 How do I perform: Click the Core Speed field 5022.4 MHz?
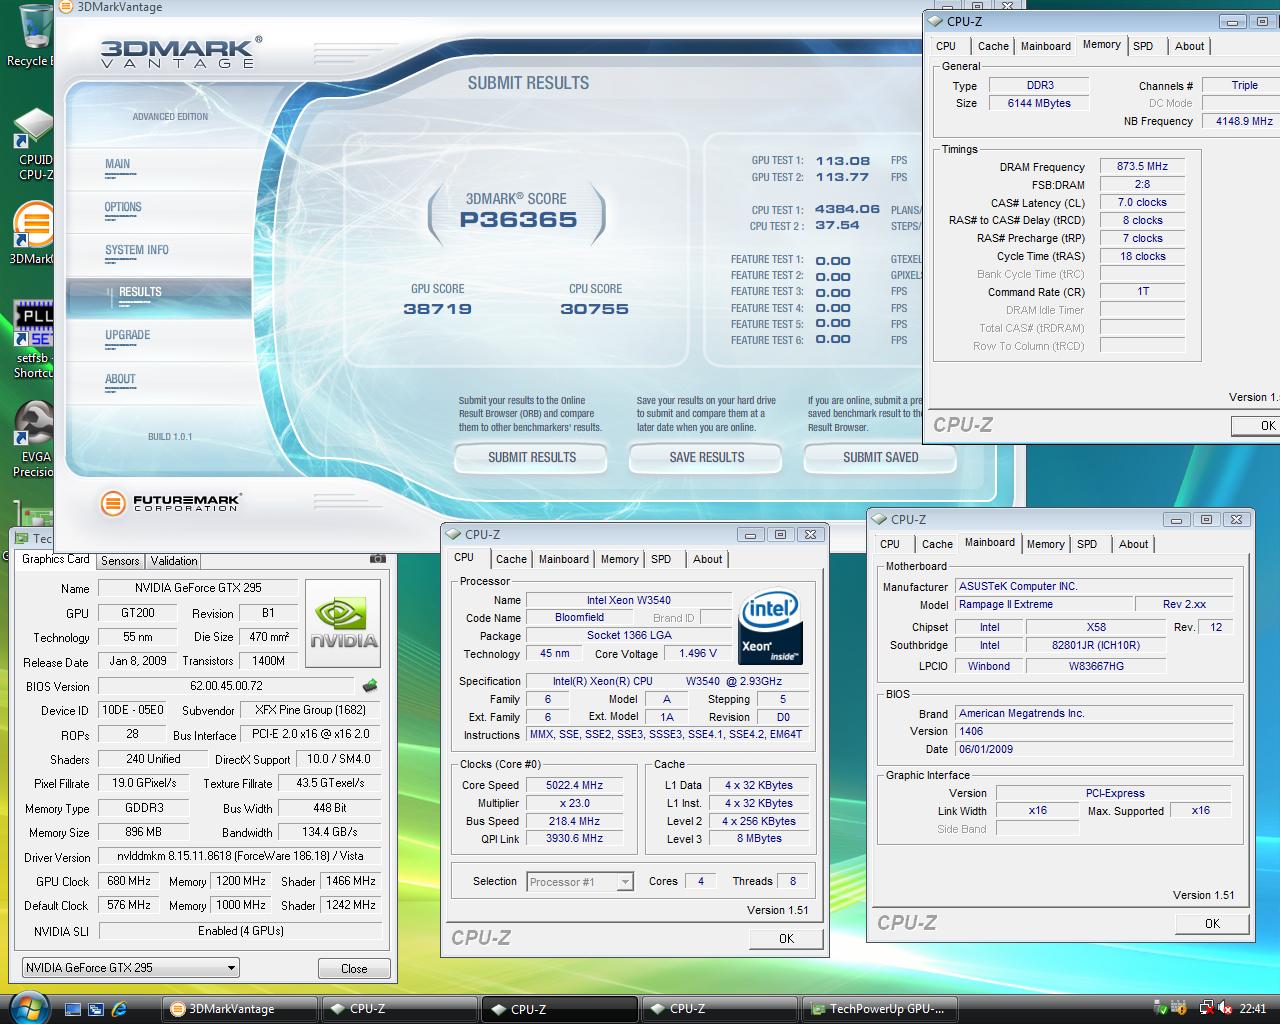coord(574,785)
